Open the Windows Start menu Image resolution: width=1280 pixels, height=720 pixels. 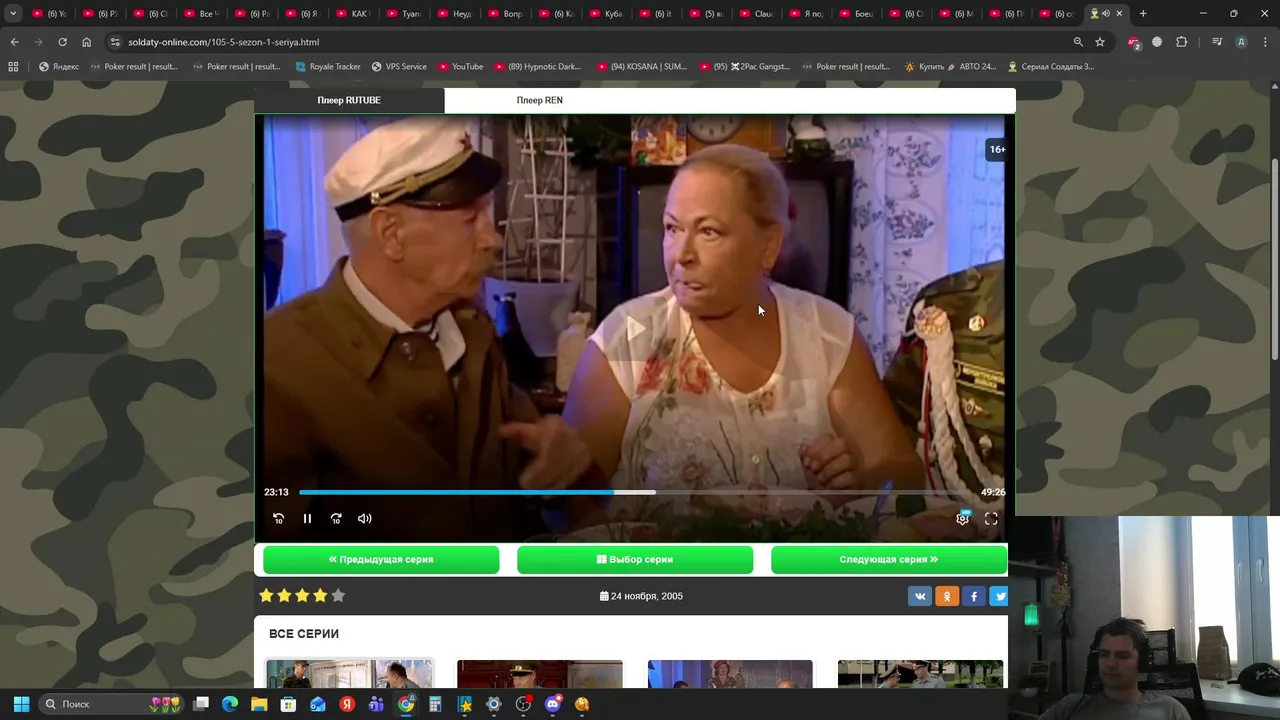[21, 704]
